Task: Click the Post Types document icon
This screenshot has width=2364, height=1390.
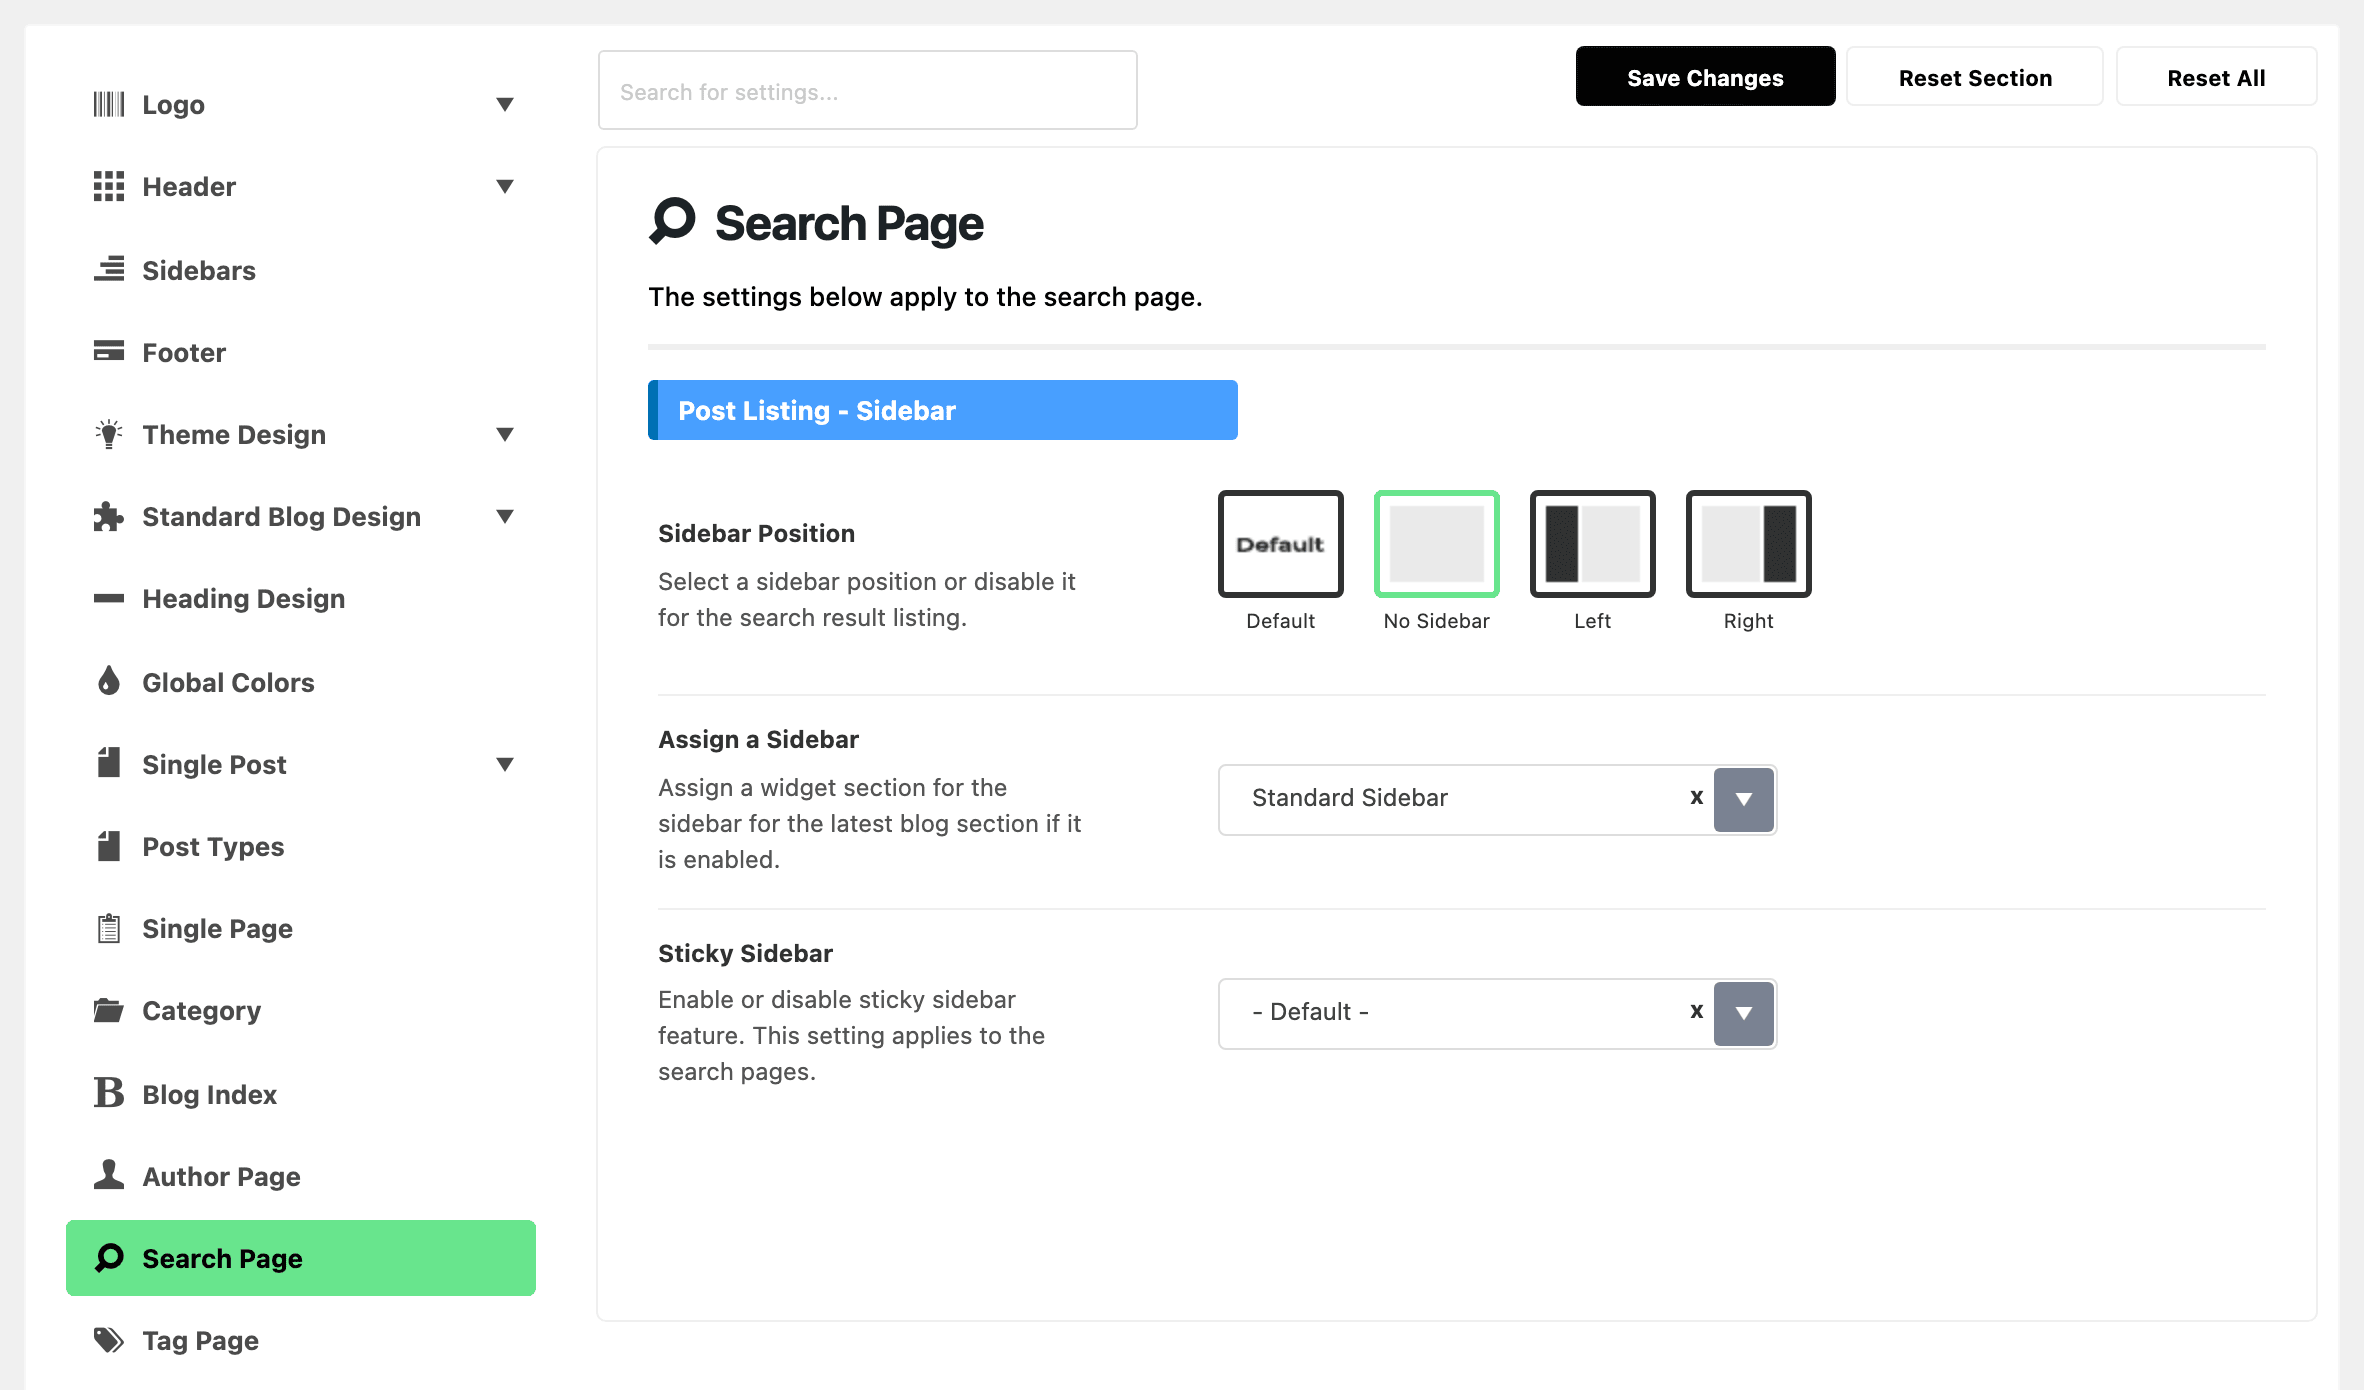Action: click(109, 846)
